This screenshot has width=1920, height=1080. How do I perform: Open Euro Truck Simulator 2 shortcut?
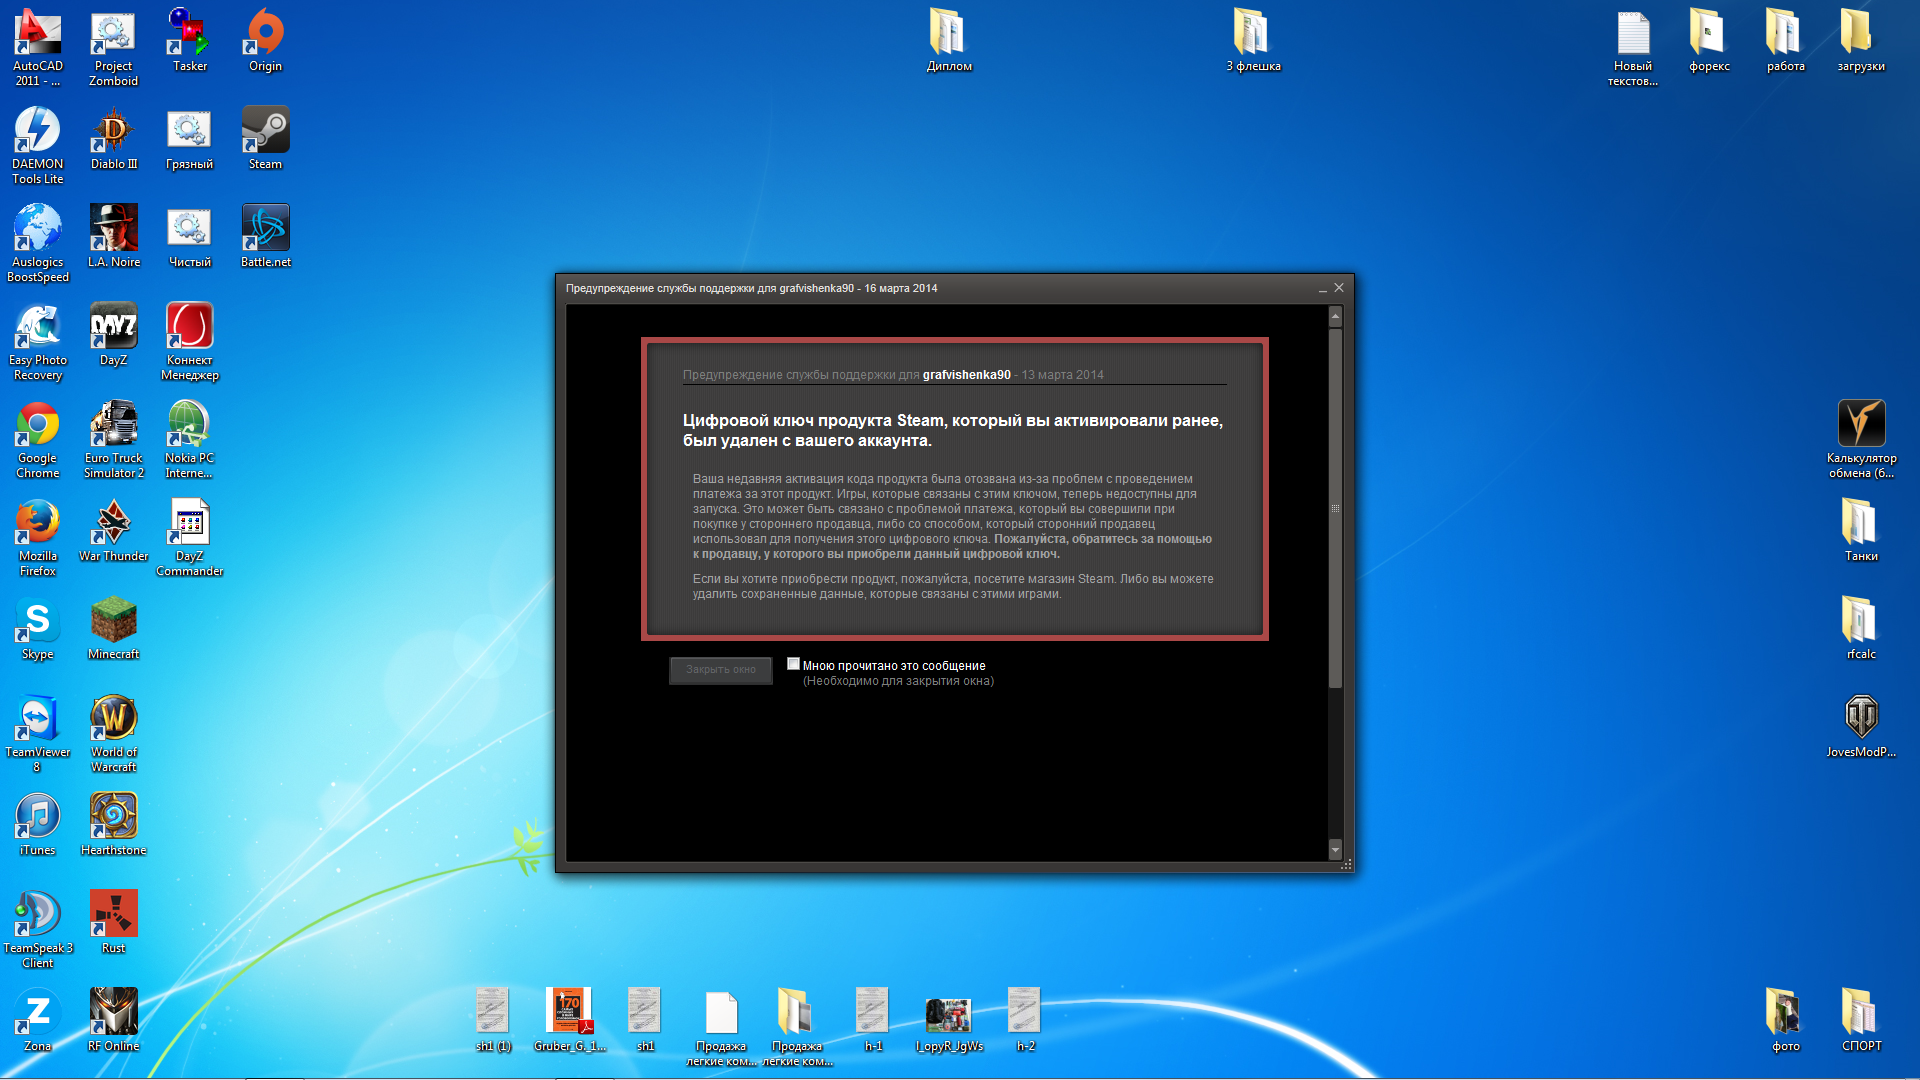pos(114,439)
